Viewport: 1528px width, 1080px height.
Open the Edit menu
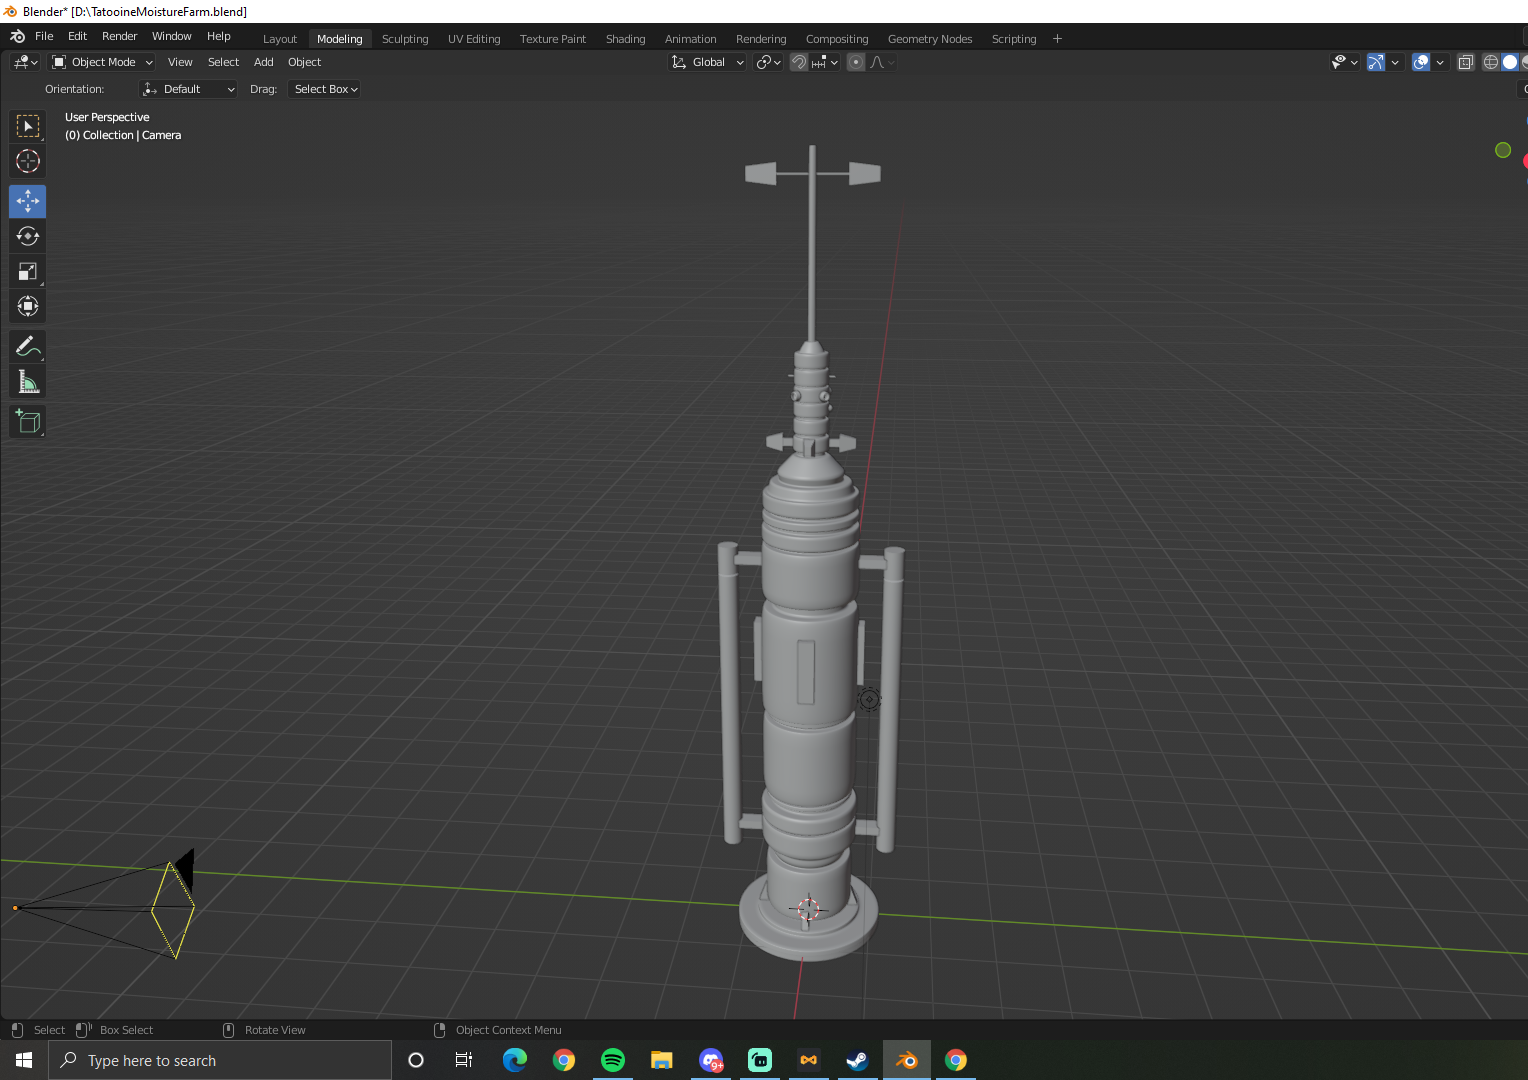77,36
